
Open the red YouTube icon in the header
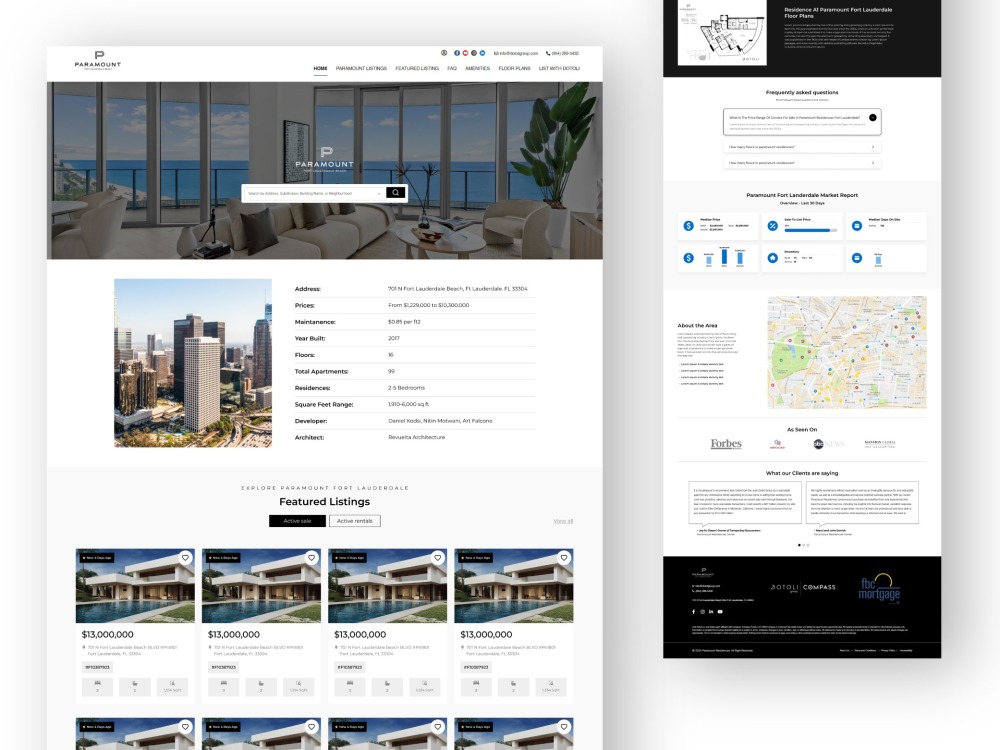coord(466,53)
